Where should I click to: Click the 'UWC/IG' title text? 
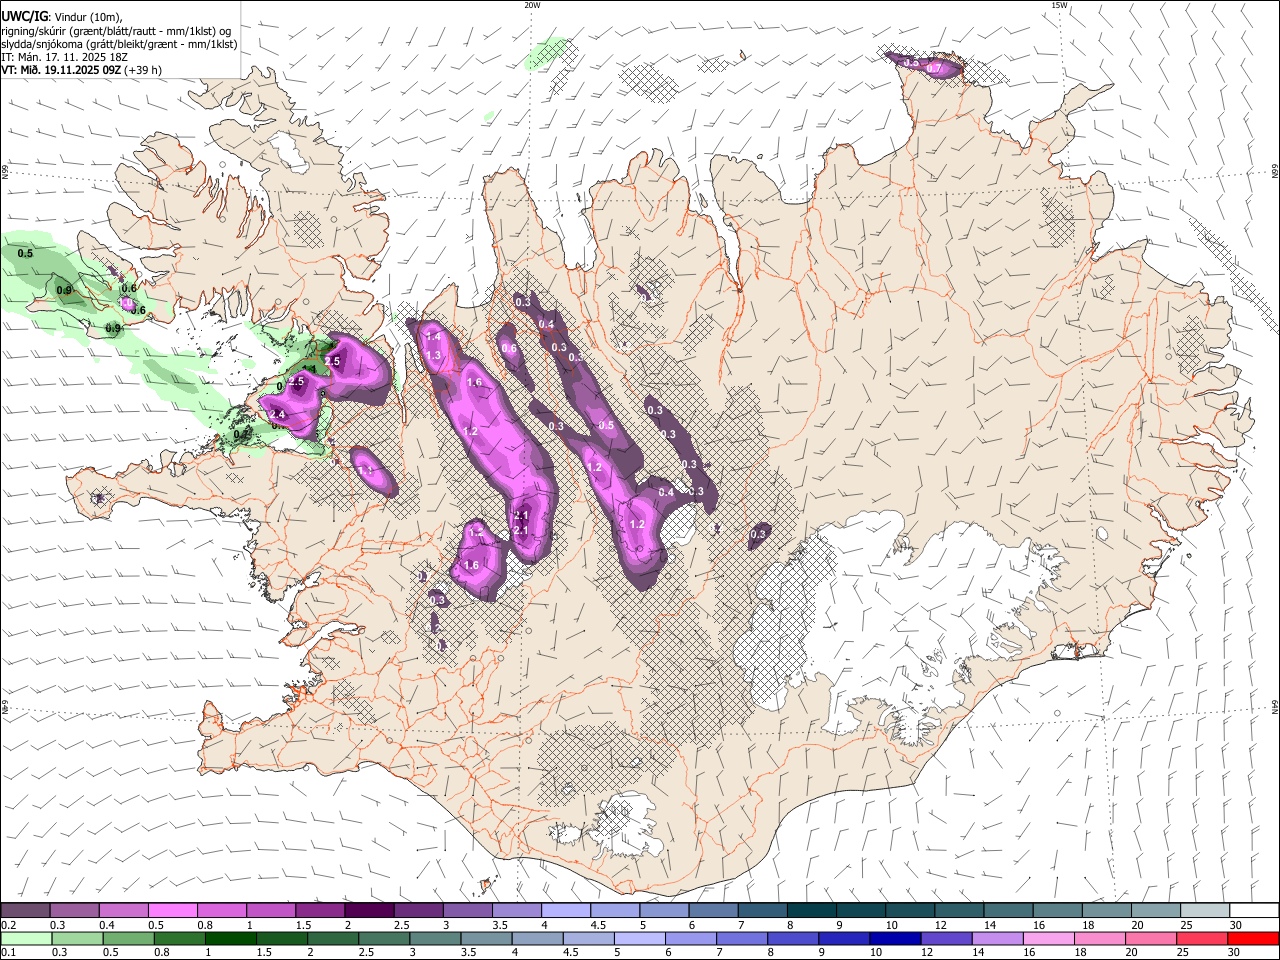[x=24, y=17]
